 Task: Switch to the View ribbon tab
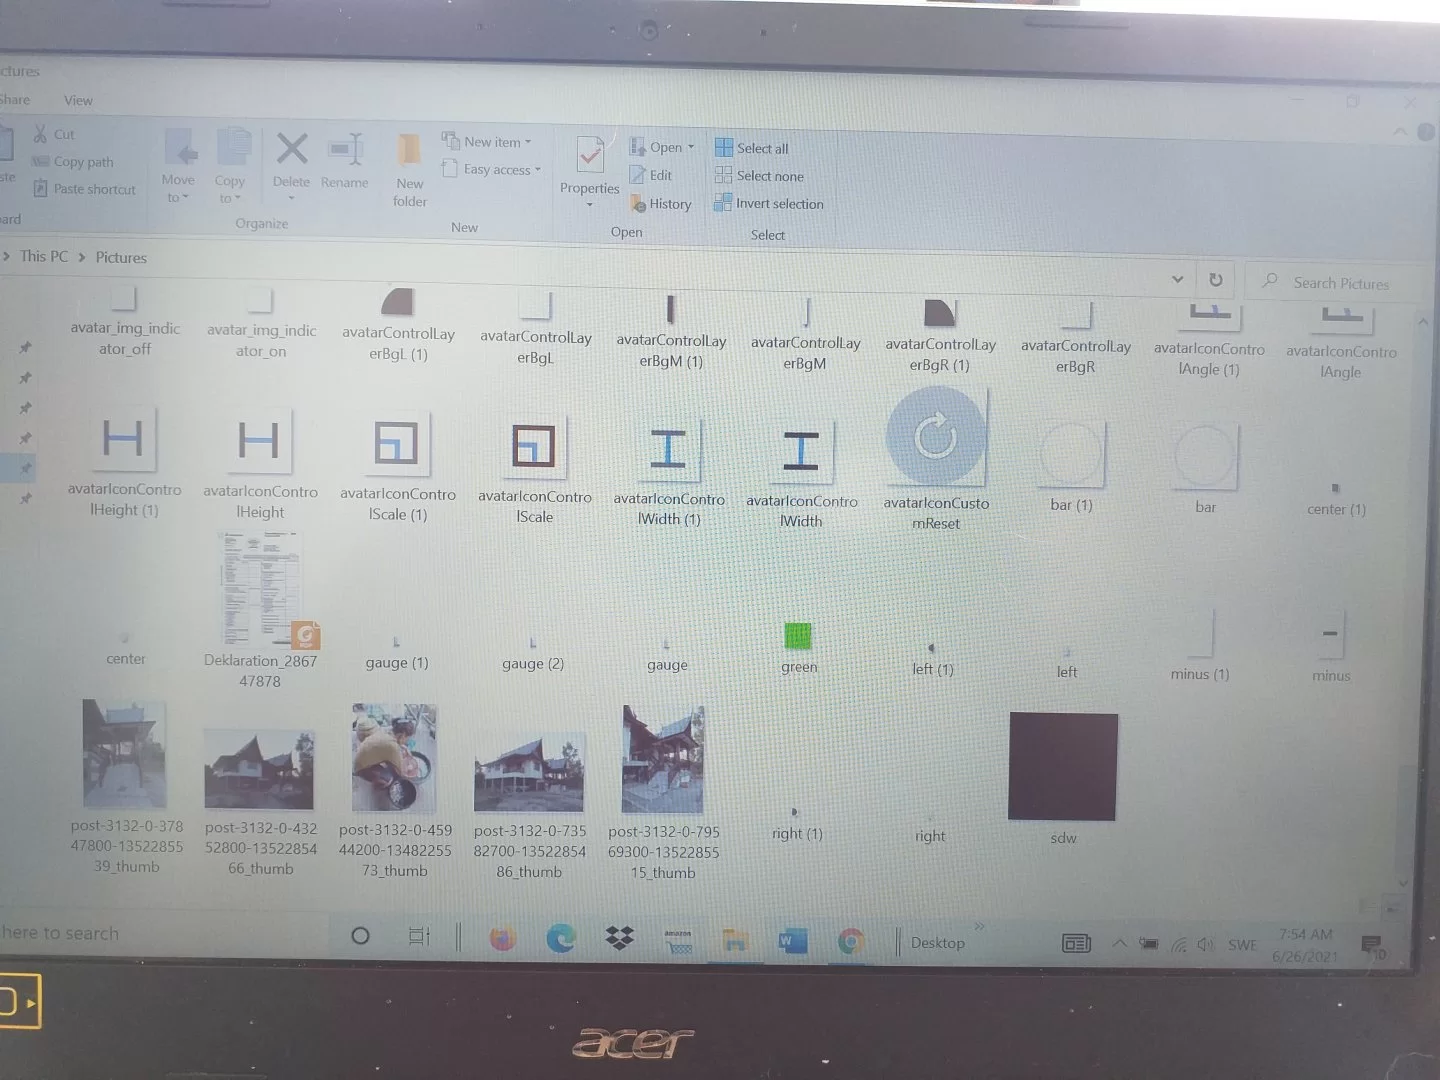[x=78, y=100]
